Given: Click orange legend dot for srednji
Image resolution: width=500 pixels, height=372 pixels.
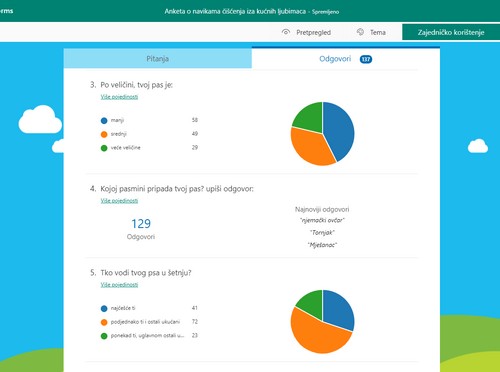Looking at the screenshot, I should 104,134.
